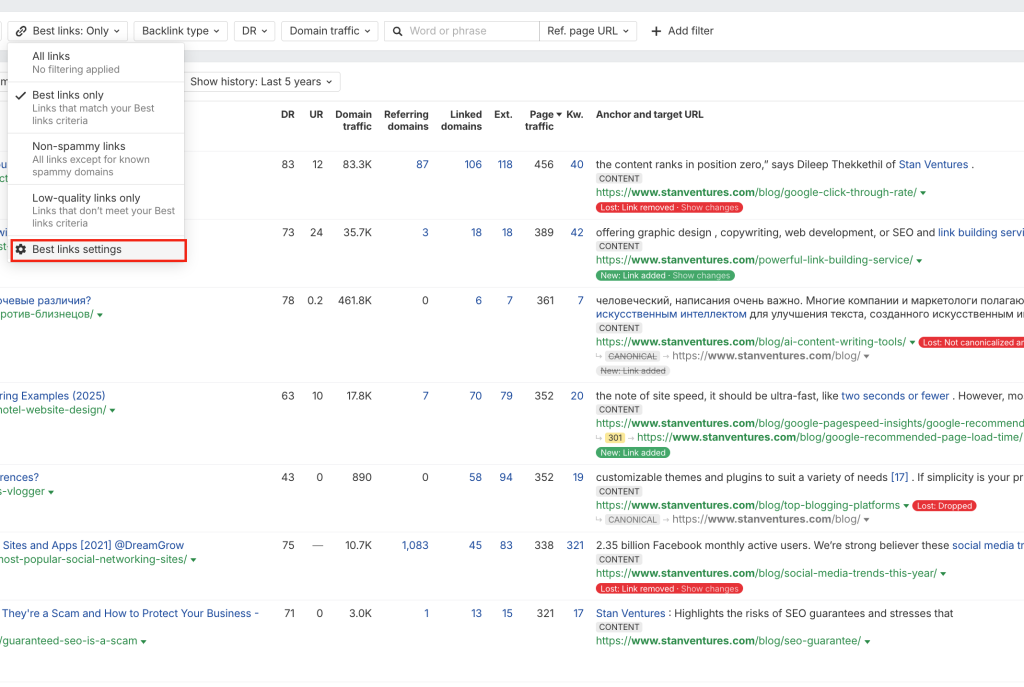
Task: Click the CONTENT tag under Stan Ventures anchor
Action: pos(619,627)
